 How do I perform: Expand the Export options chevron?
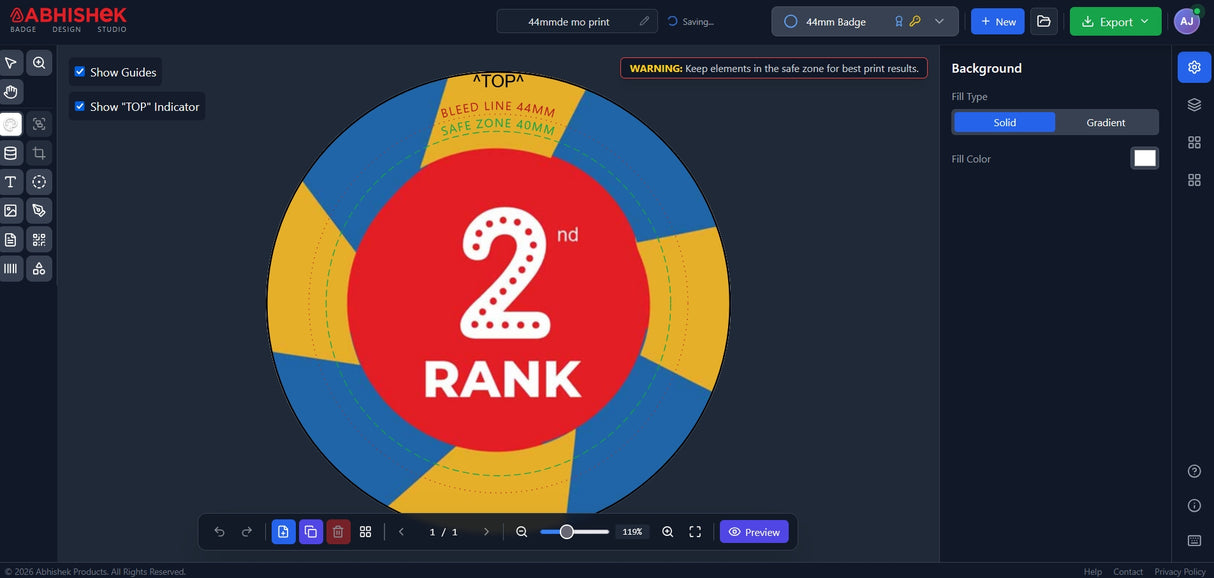point(1144,20)
